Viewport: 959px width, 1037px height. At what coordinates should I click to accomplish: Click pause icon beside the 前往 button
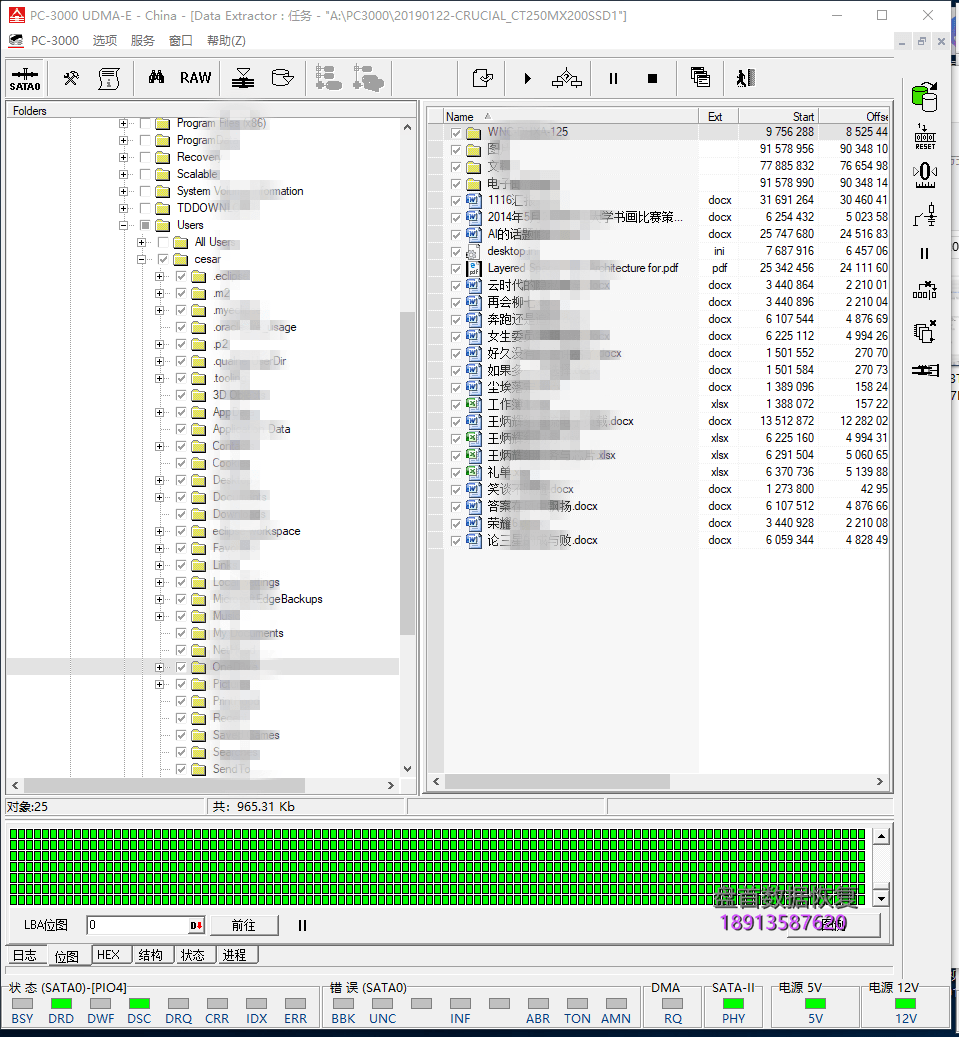click(302, 925)
